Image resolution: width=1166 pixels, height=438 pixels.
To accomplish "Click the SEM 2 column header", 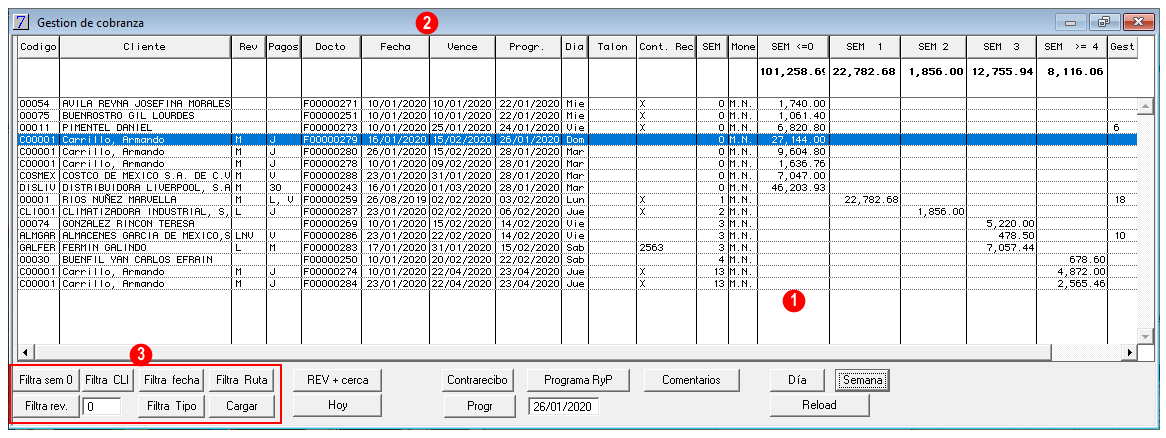I will click(x=933, y=47).
